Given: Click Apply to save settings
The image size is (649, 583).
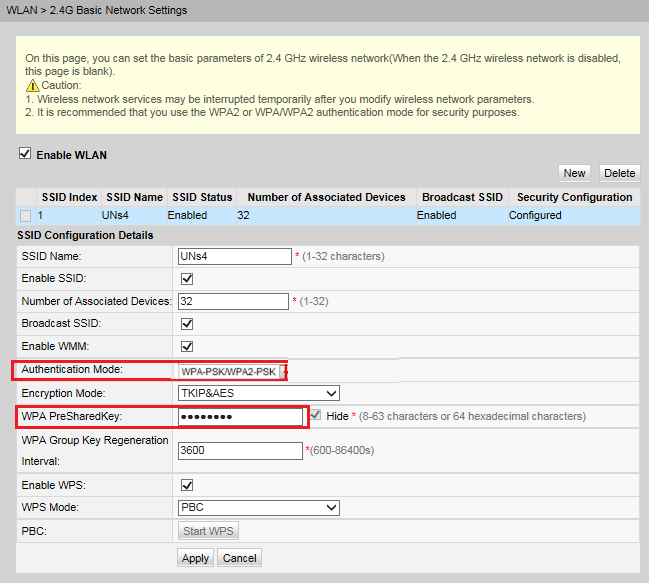Looking at the screenshot, I should coord(195,558).
